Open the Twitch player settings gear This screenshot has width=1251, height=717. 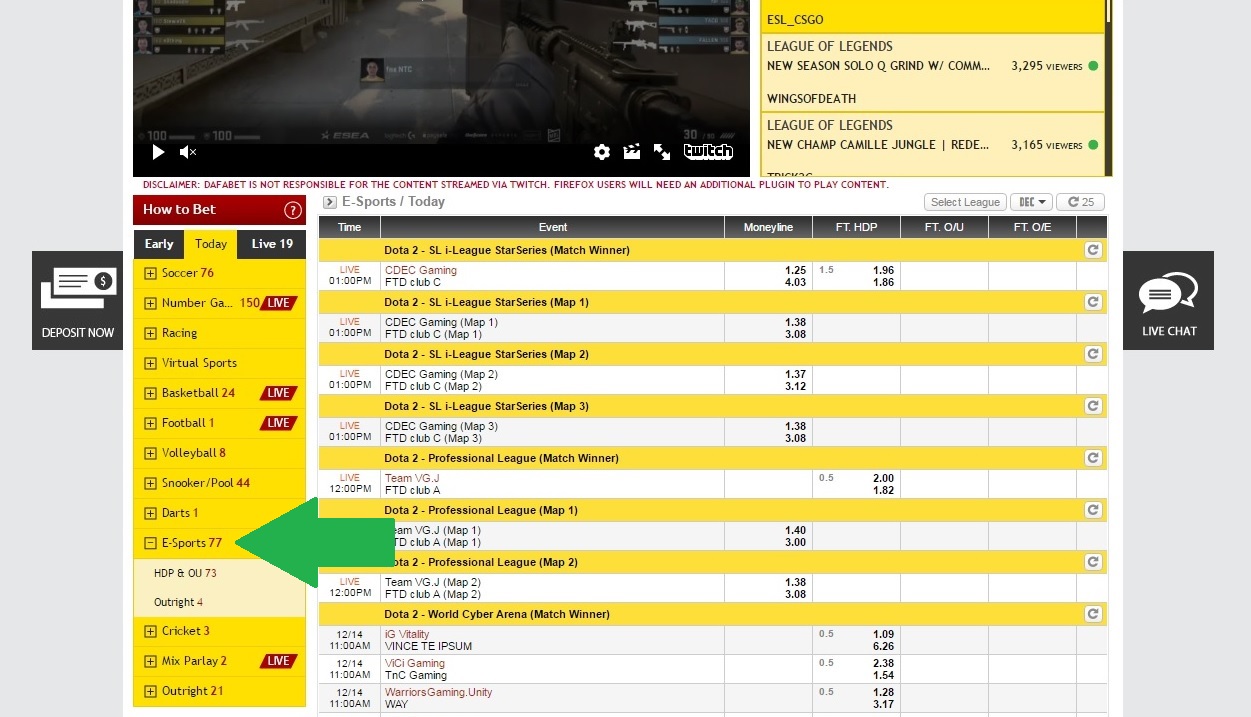point(601,151)
